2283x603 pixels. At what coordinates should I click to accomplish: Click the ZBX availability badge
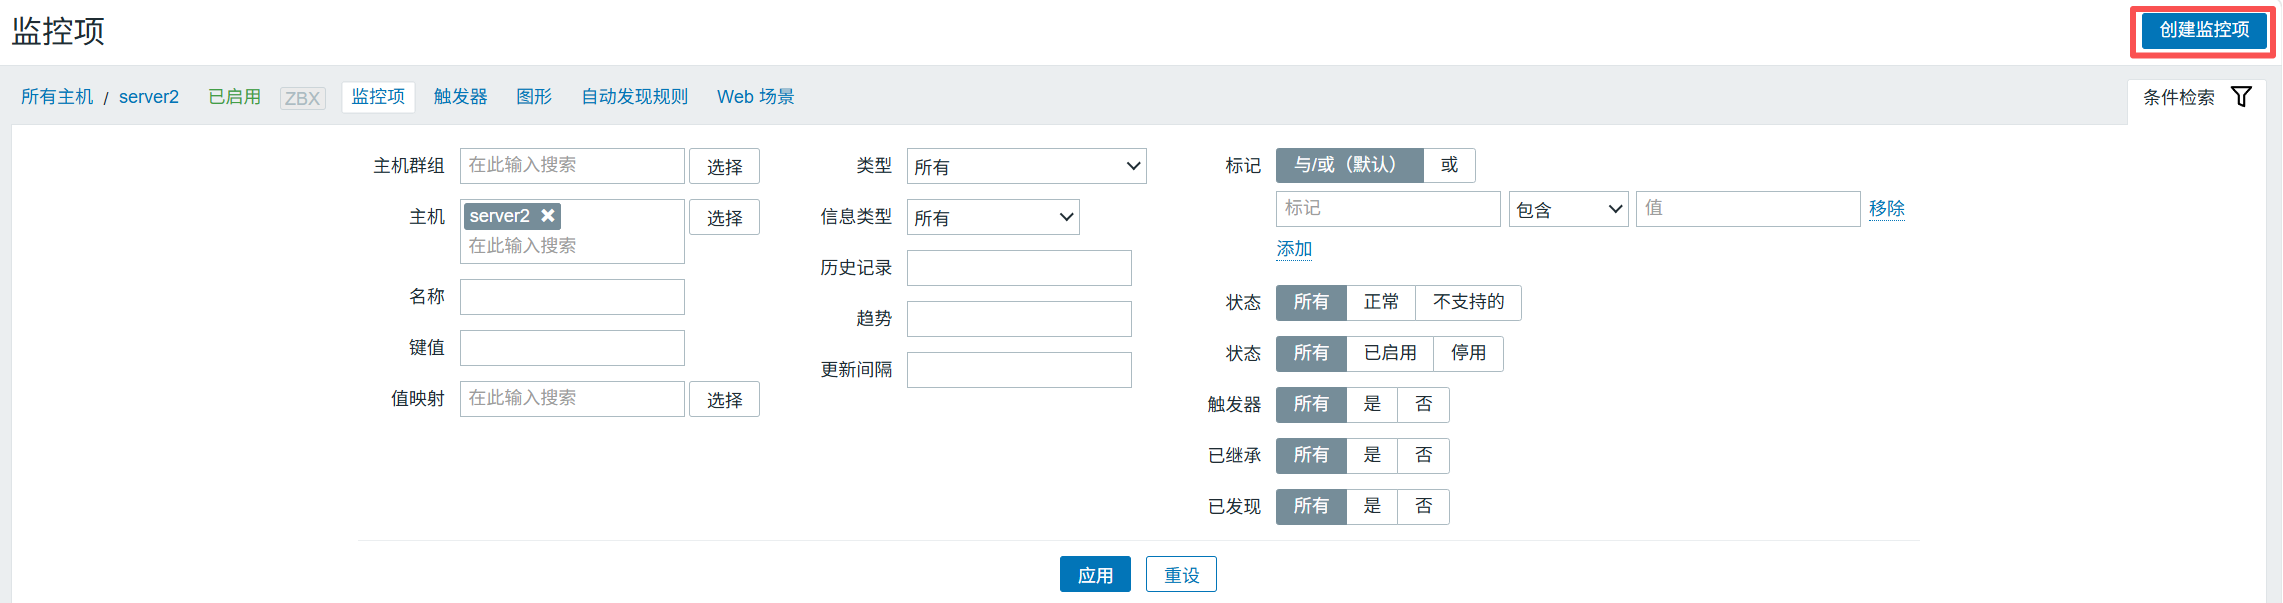point(302,98)
